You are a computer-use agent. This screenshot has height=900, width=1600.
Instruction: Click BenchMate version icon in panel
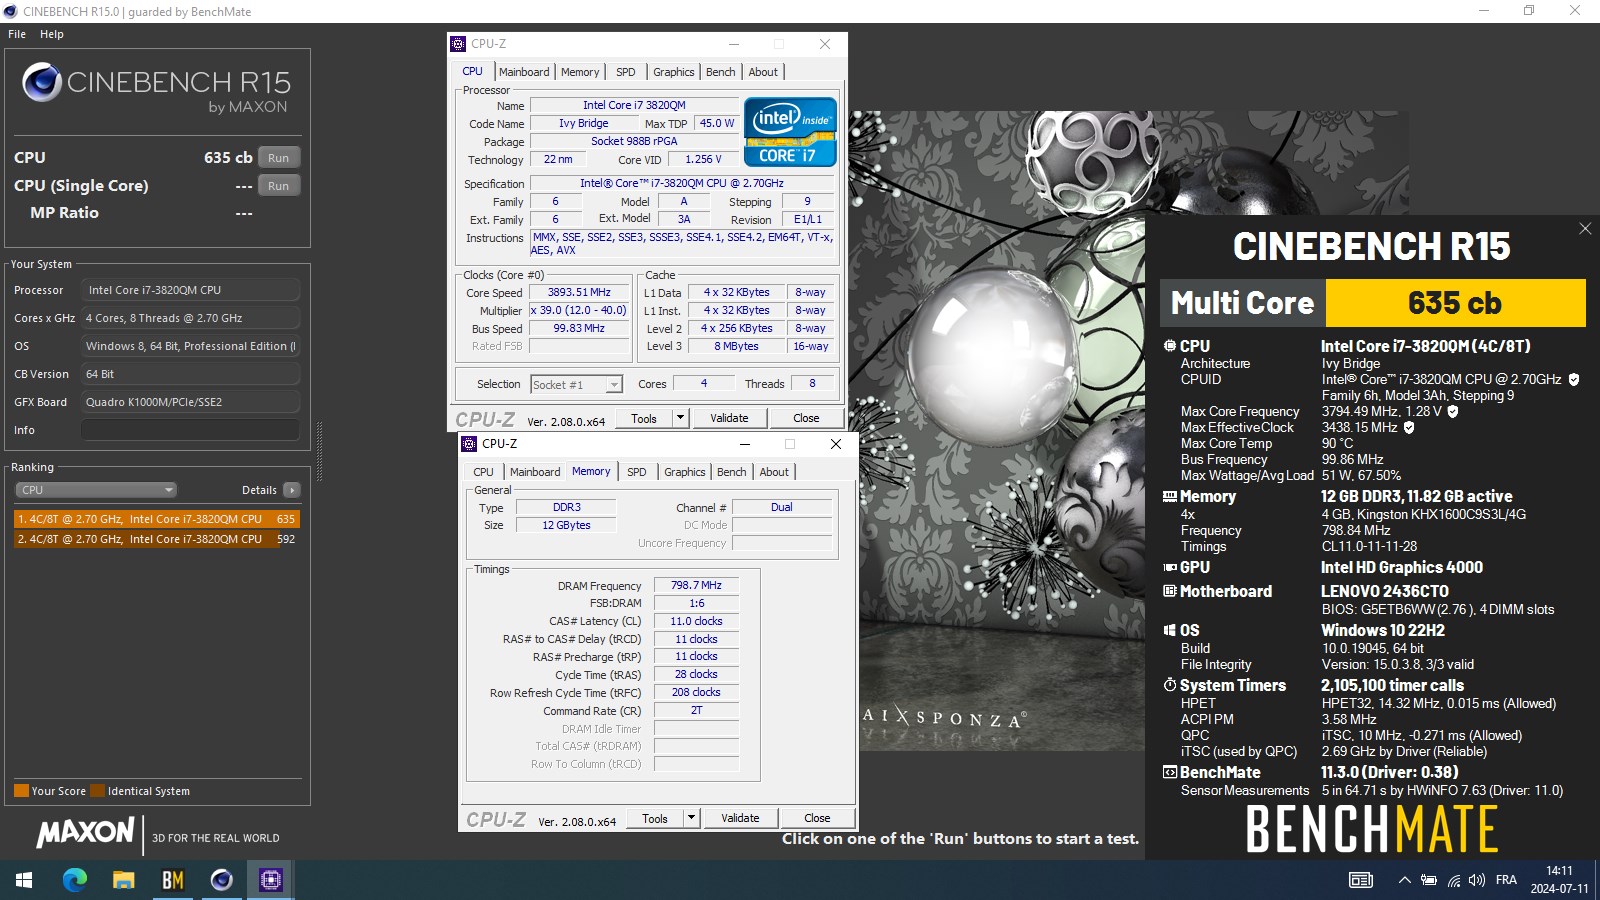pos(1170,772)
